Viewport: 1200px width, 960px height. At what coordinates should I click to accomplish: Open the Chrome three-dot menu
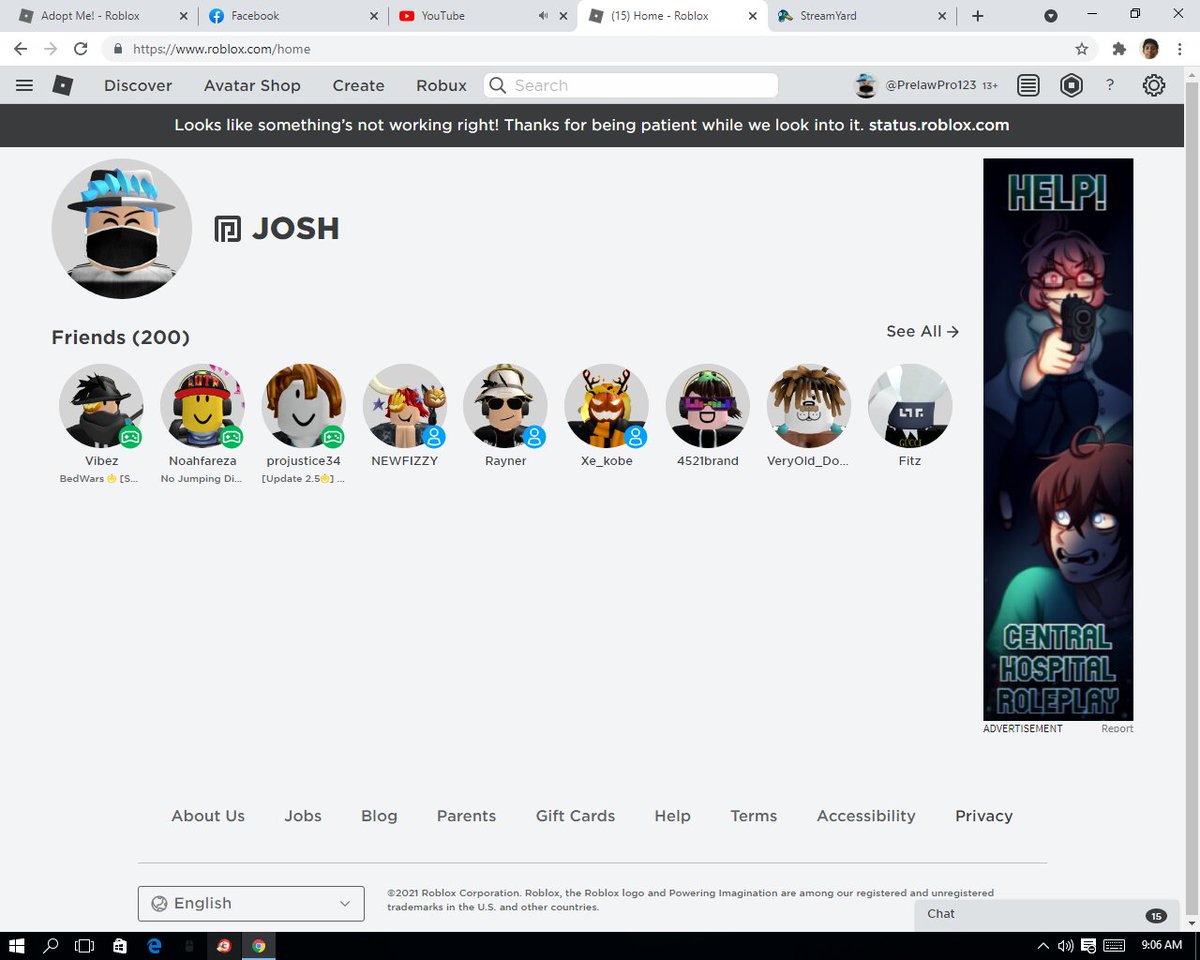(x=1181, y=48)
